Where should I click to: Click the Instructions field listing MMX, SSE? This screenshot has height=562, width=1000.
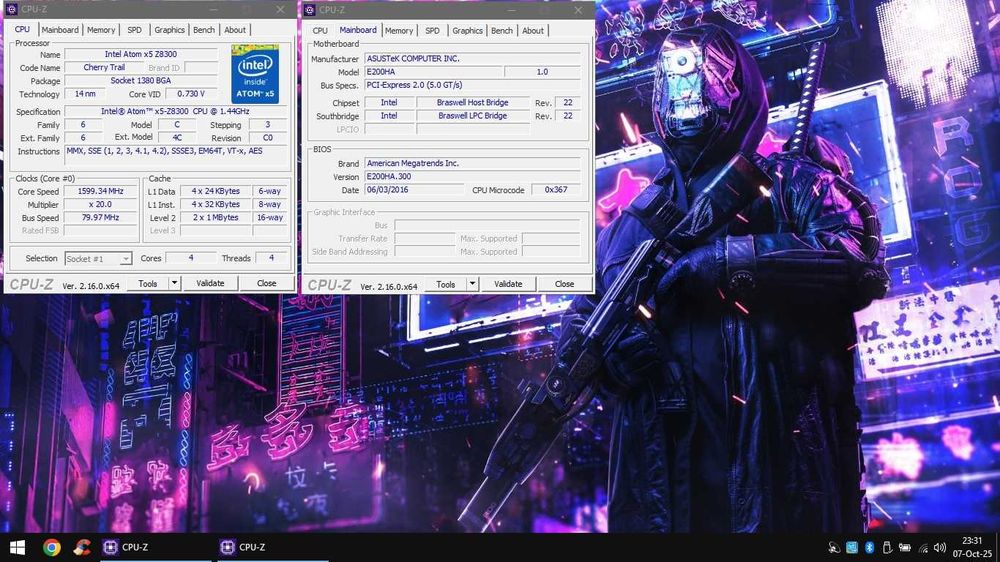pyautogui.click(x=176, y=156)
